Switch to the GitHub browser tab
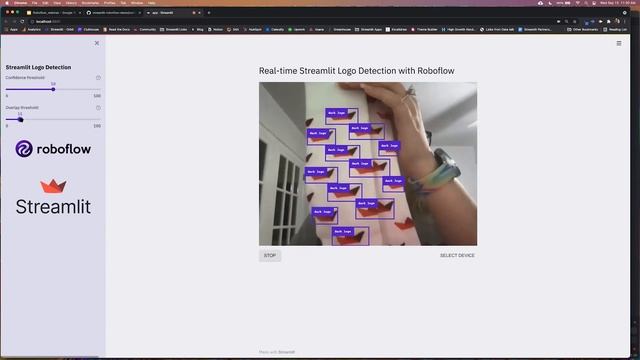 pyautogui.click(x=113, y=13)
